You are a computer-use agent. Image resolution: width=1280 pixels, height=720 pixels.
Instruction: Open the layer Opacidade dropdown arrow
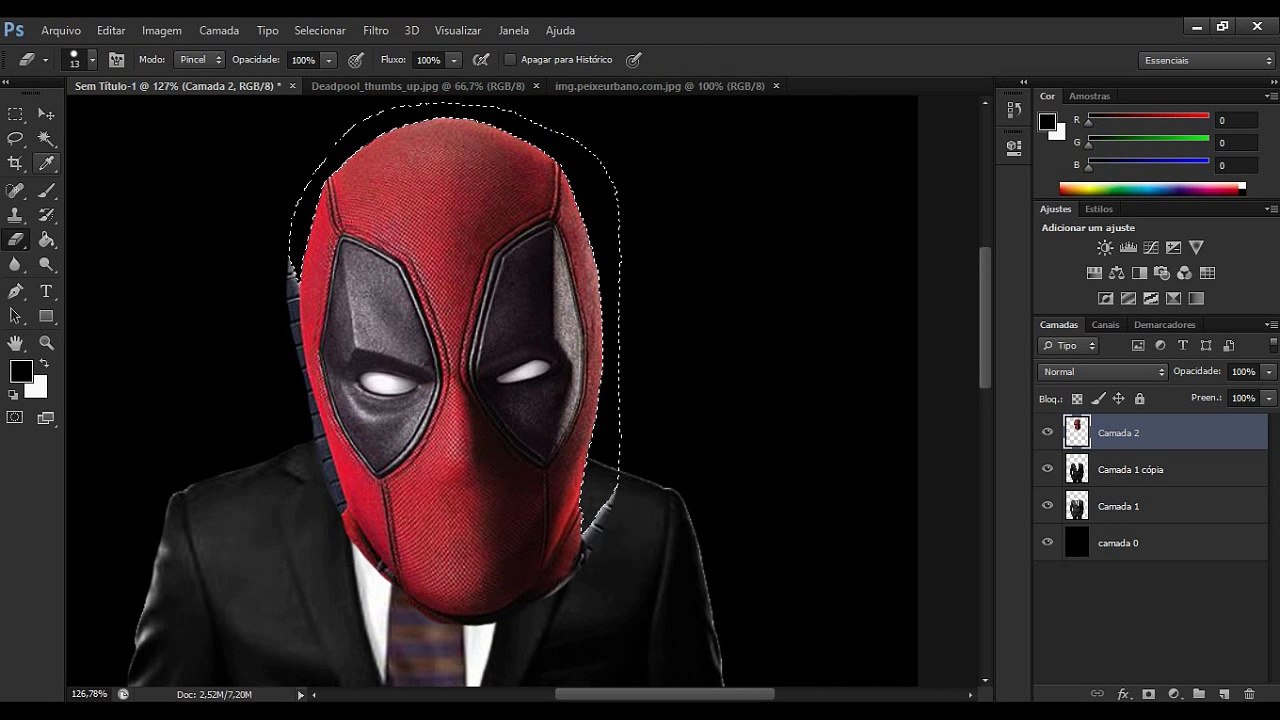click(x=1269, y=372)
